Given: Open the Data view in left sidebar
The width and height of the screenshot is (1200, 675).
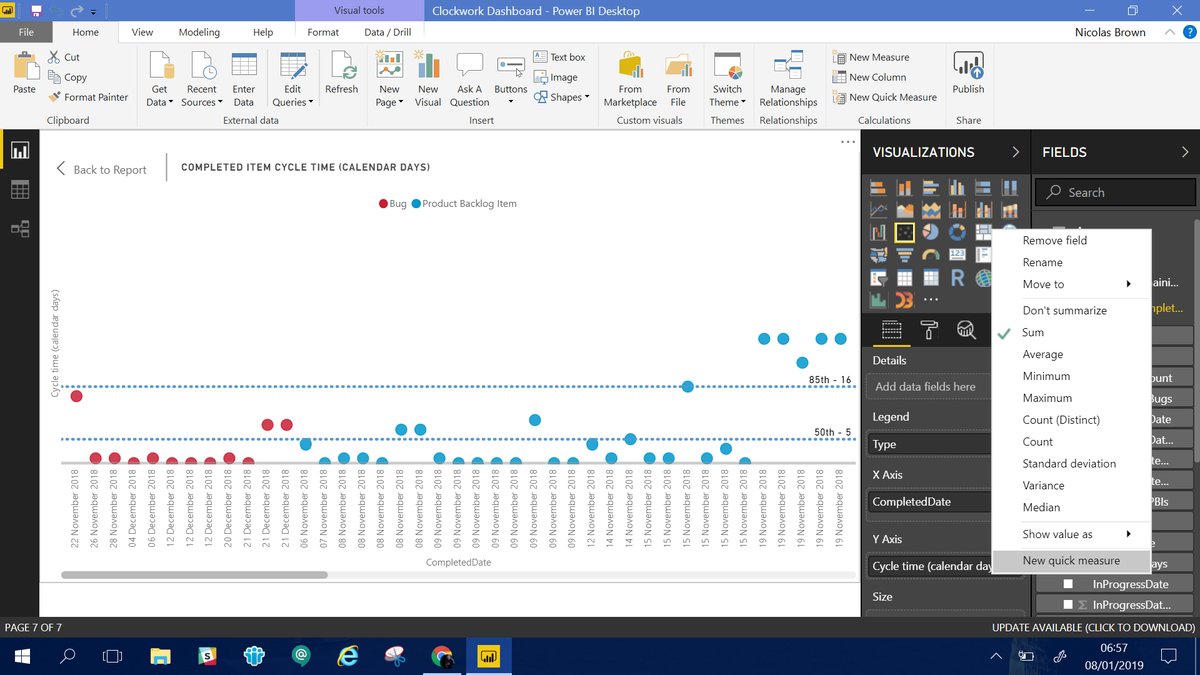Looking at the screenshot, I should (x=20, y=190).
